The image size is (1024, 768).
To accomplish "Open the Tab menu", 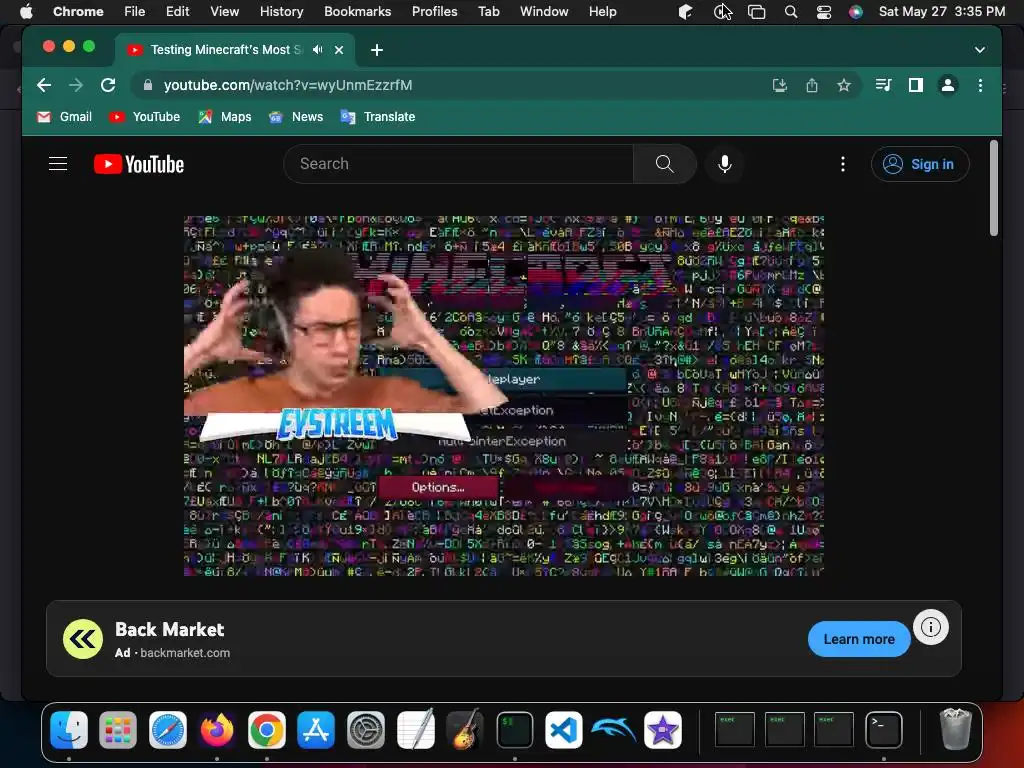I will pos(488,12).
